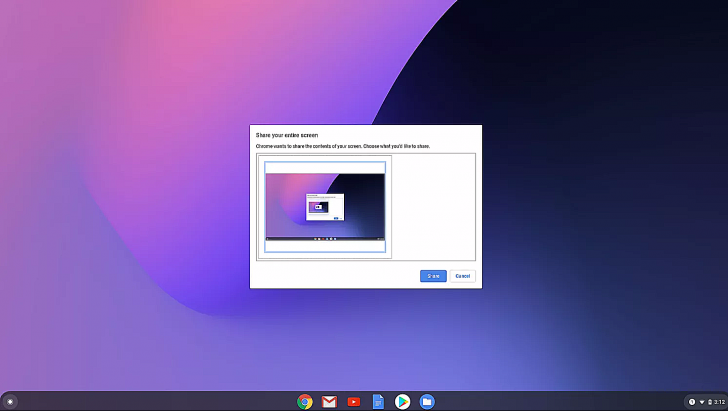This screenshot has width=728, height=411.
Task: Launch YouTube from the shelf
Action: point(354,402)
